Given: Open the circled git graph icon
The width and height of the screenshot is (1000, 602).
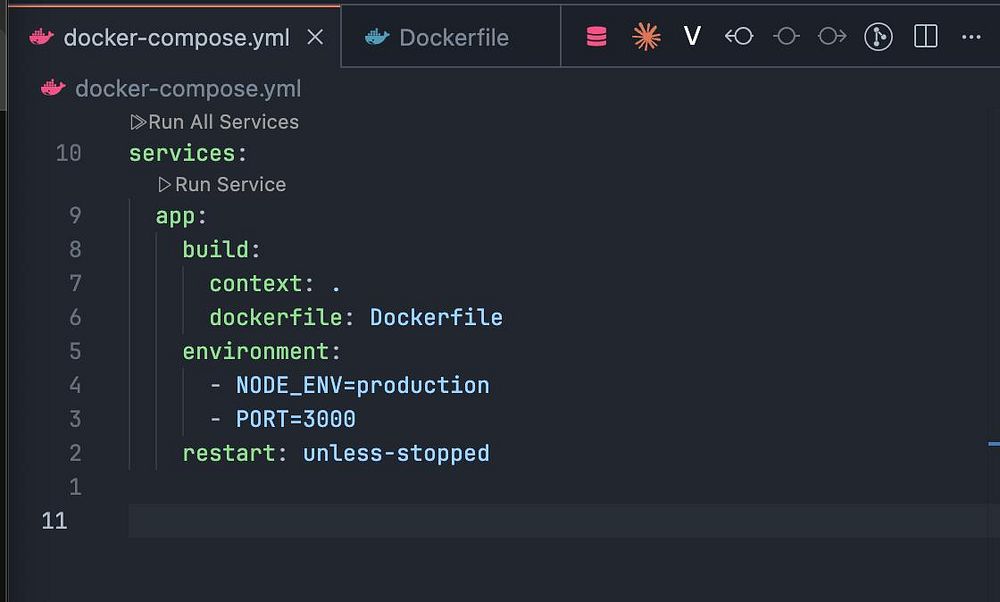Looking at the screenshot, I should click(x=878, y=37).
